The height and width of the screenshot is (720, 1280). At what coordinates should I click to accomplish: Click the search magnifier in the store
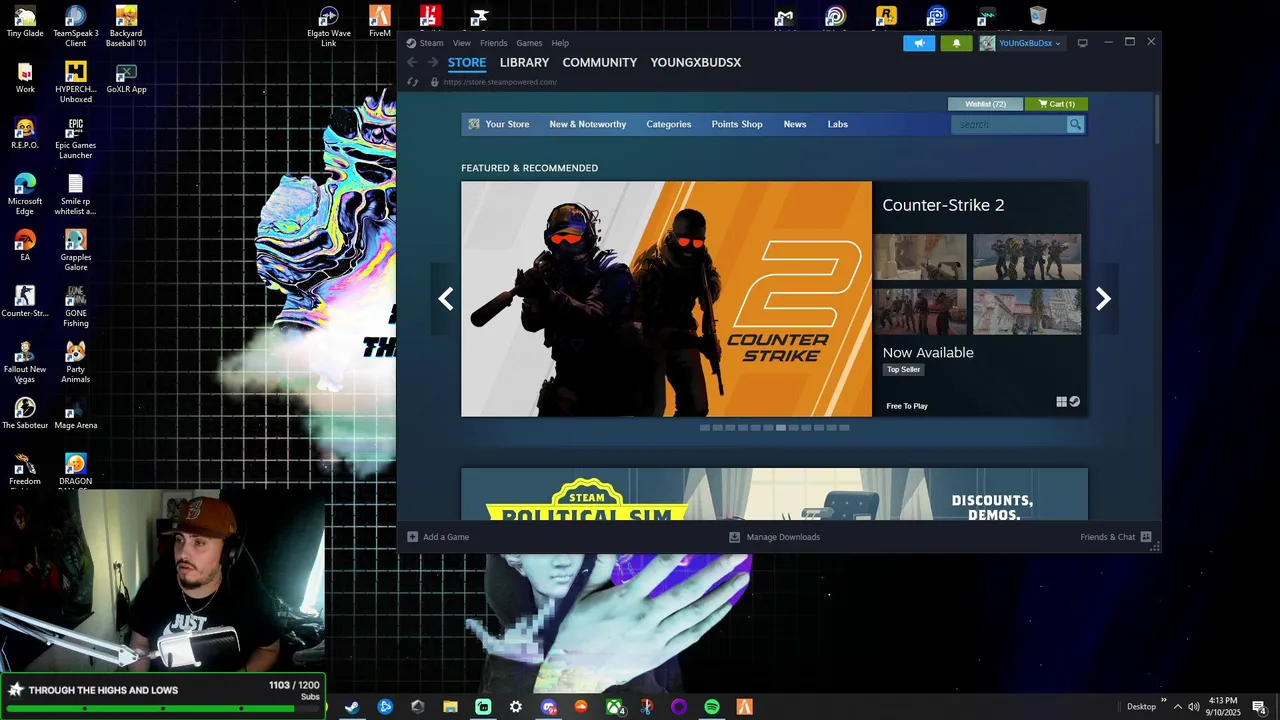coord(1075,124)
